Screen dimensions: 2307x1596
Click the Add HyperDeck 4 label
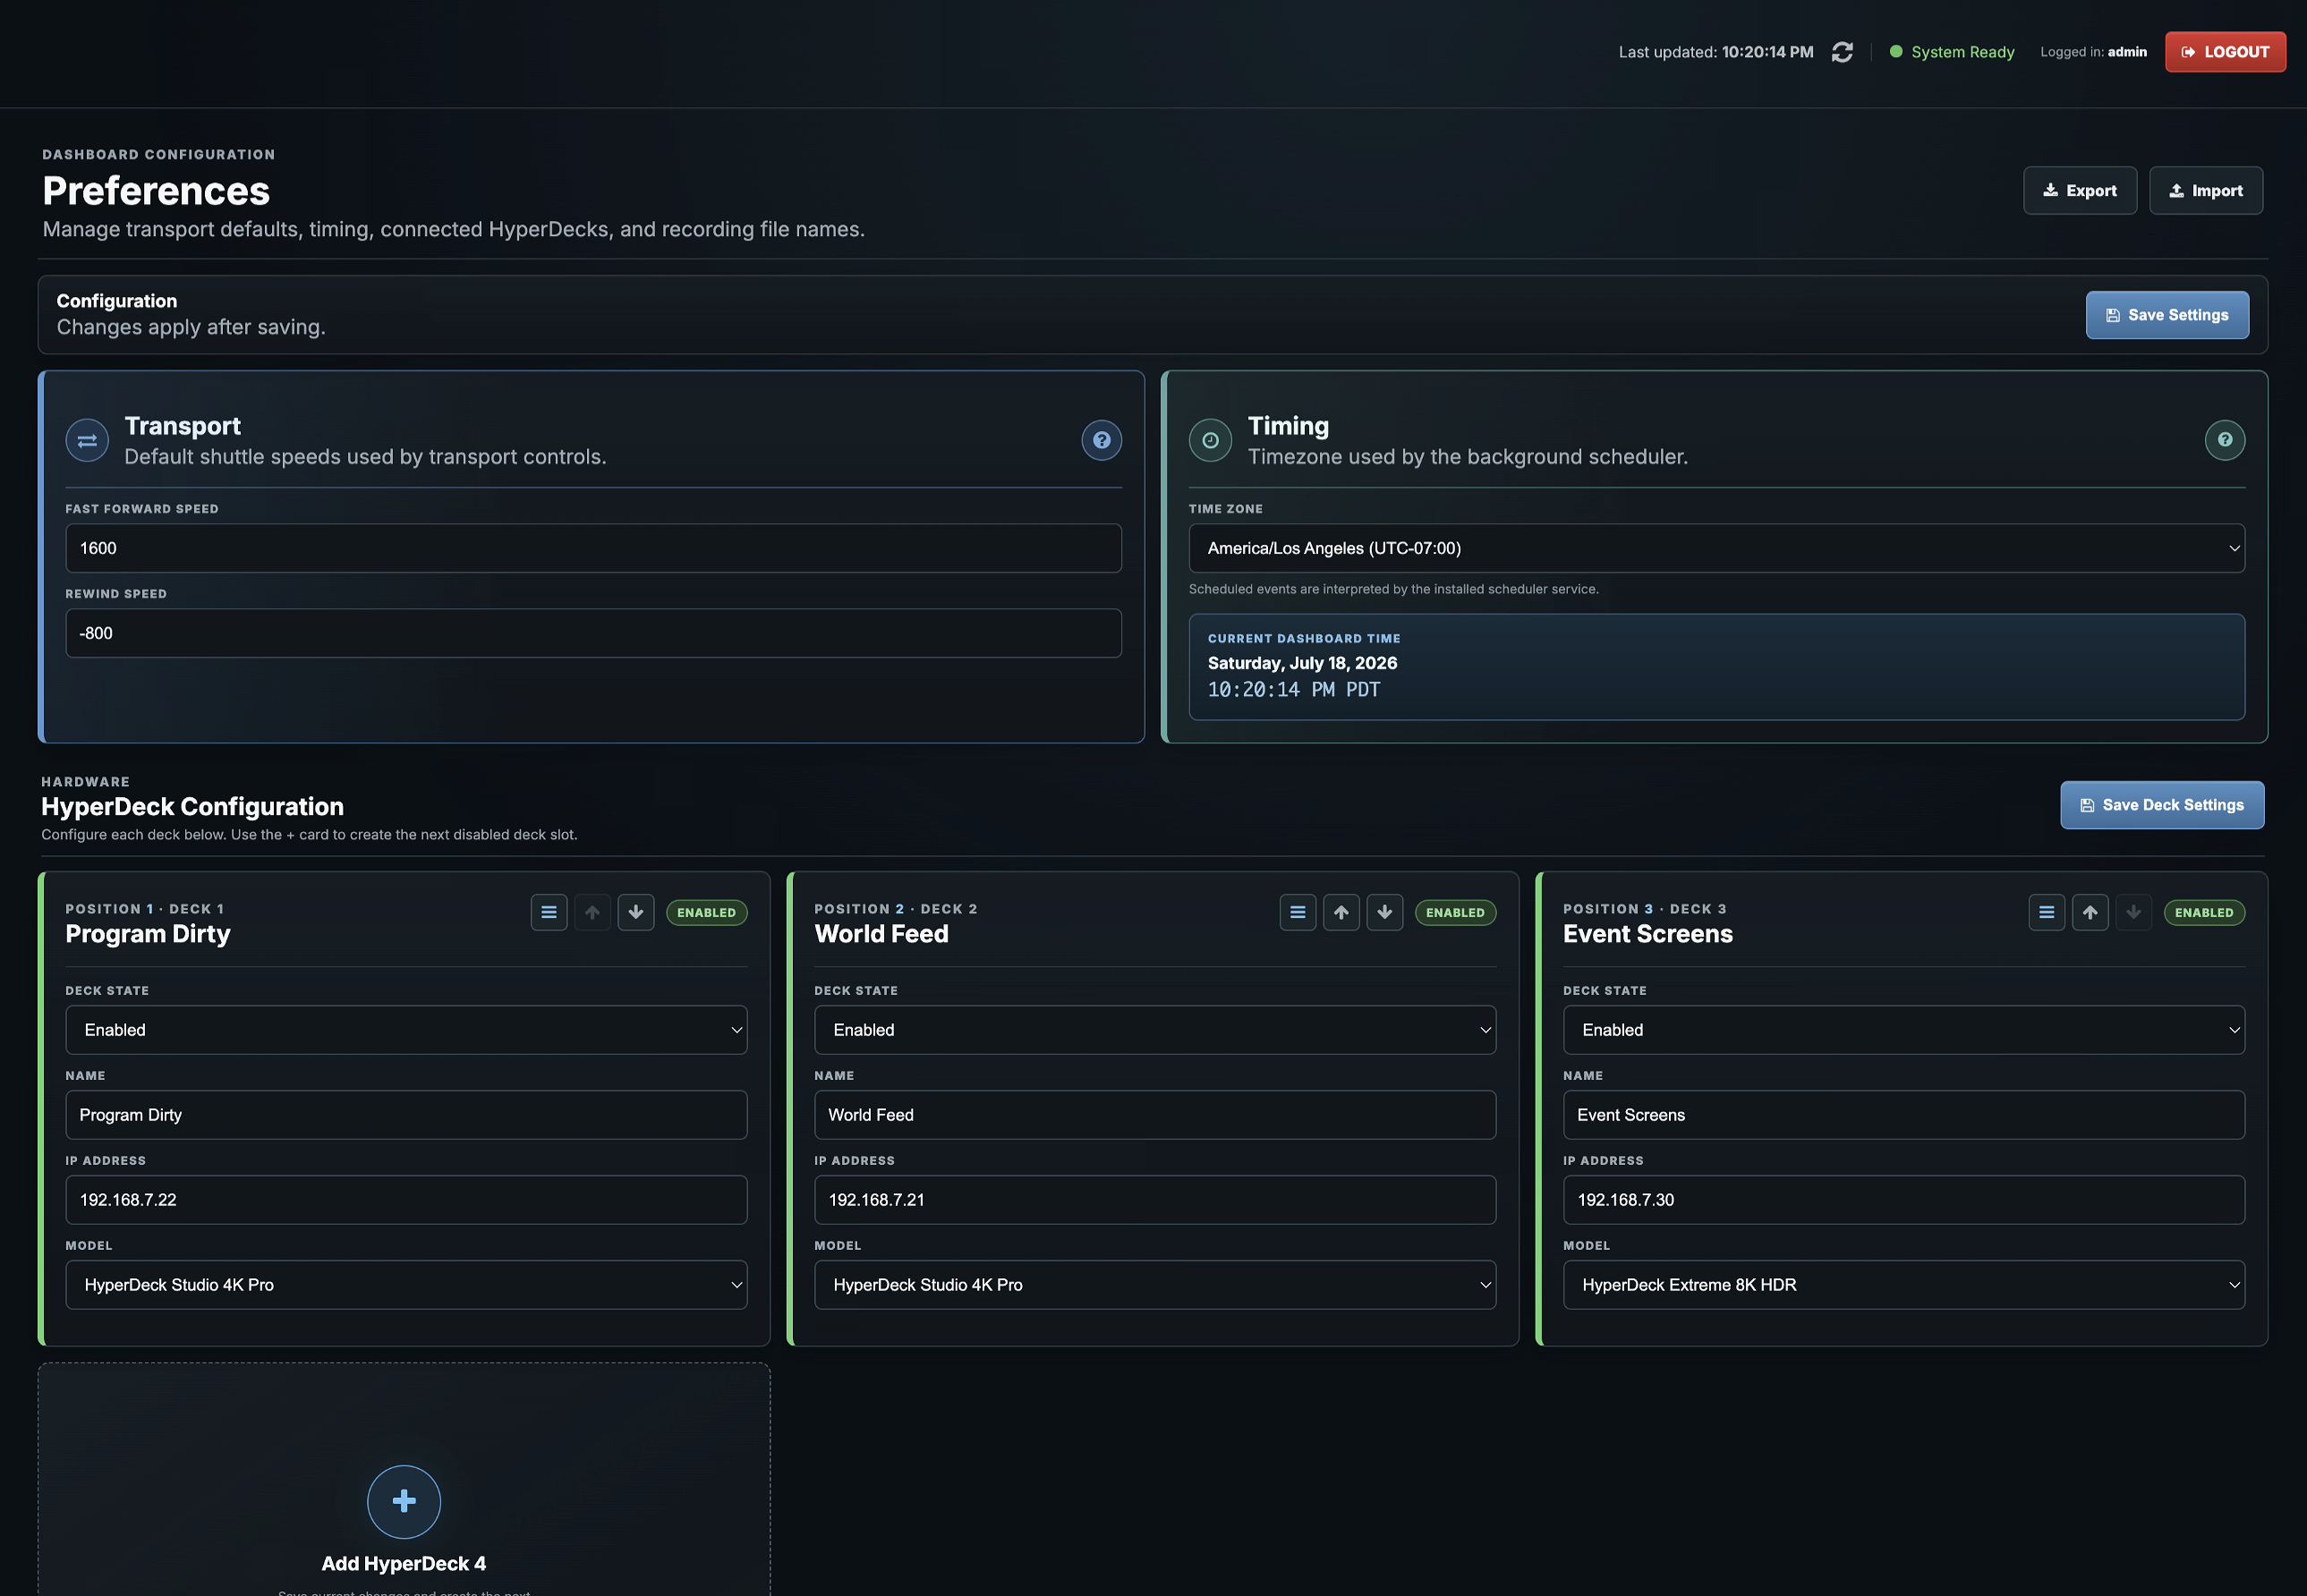404,1564
